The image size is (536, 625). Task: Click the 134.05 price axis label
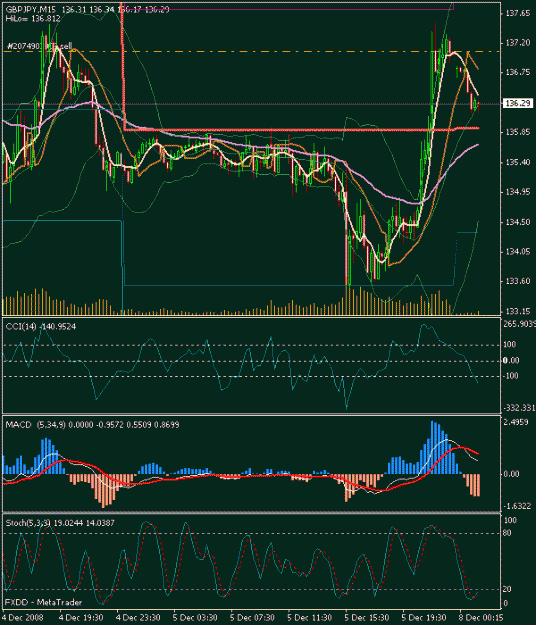pos(518,252)
